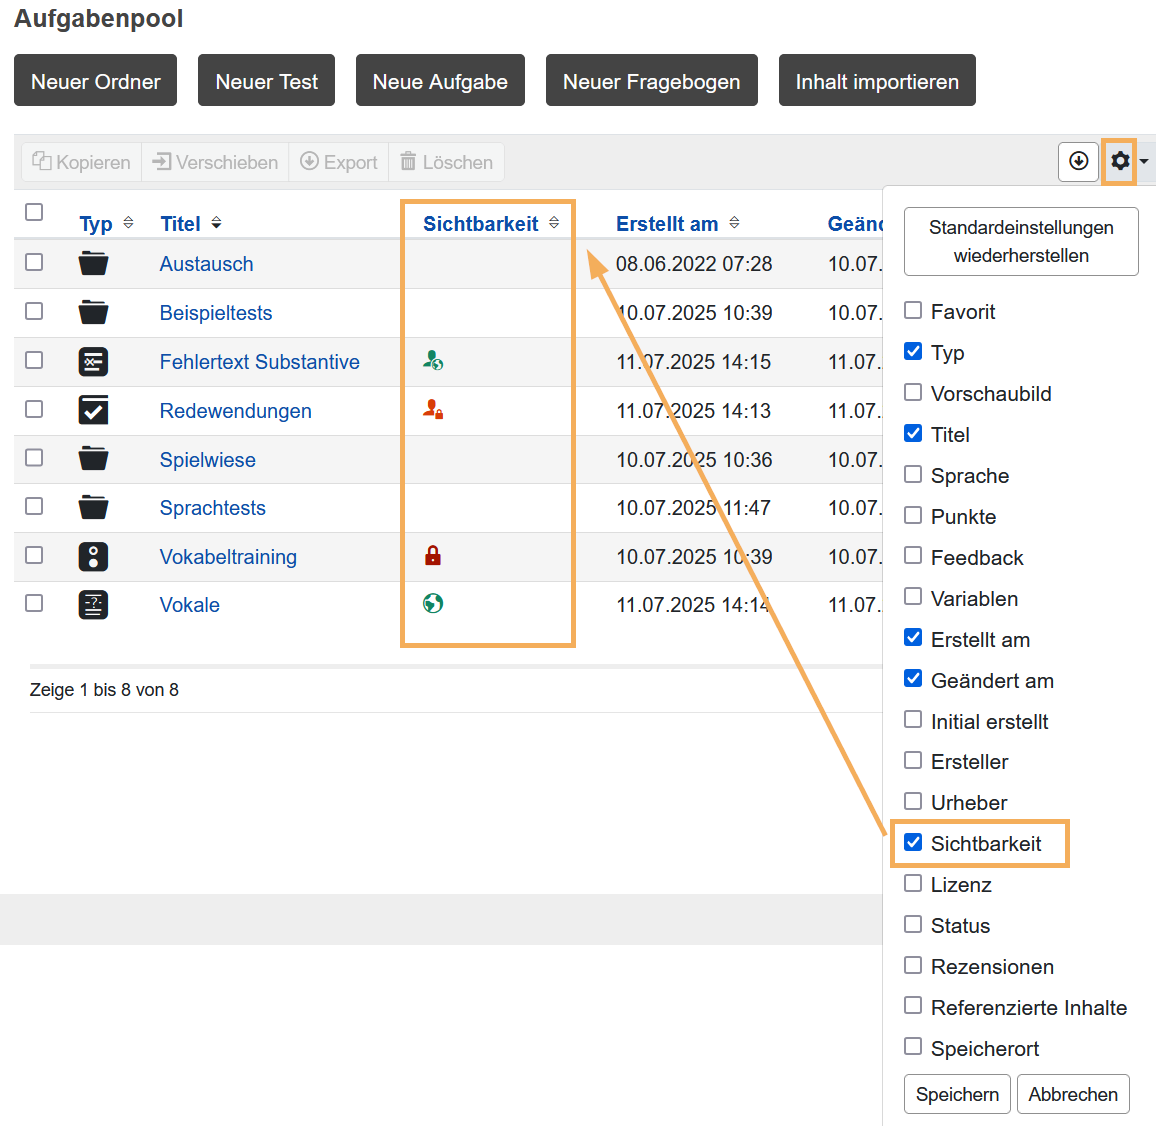Click the Redewendungen checkbox-type task icon

(x=93, y=410)
